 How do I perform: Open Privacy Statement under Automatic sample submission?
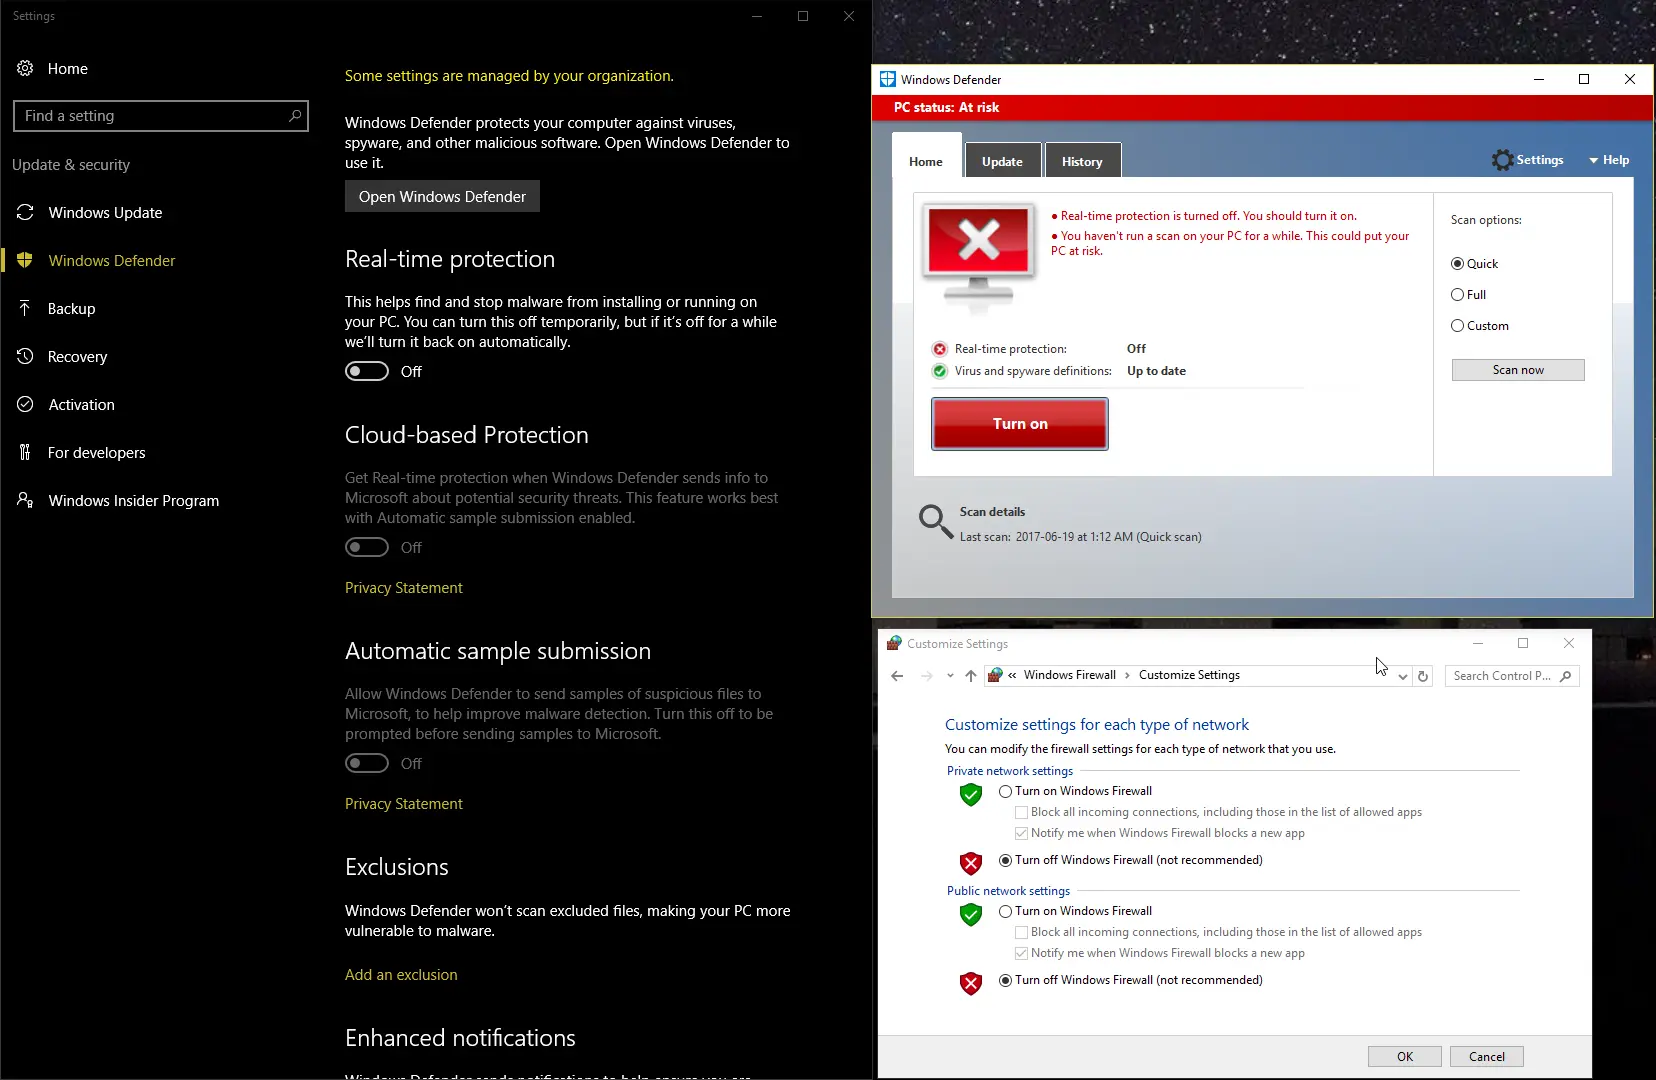point(404,804)
